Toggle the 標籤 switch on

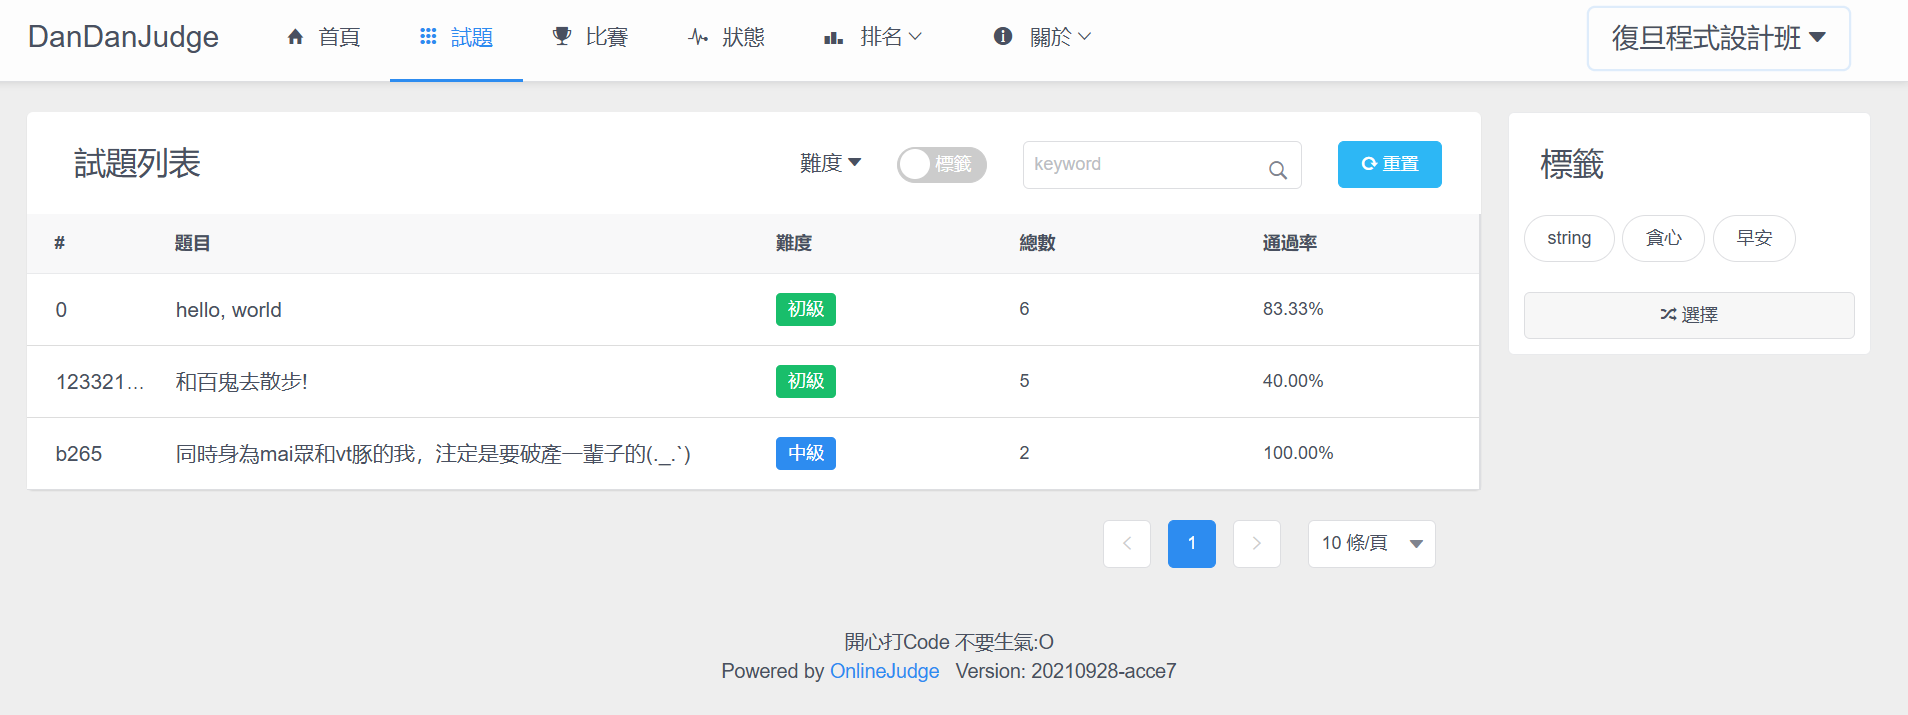(941, 165)
